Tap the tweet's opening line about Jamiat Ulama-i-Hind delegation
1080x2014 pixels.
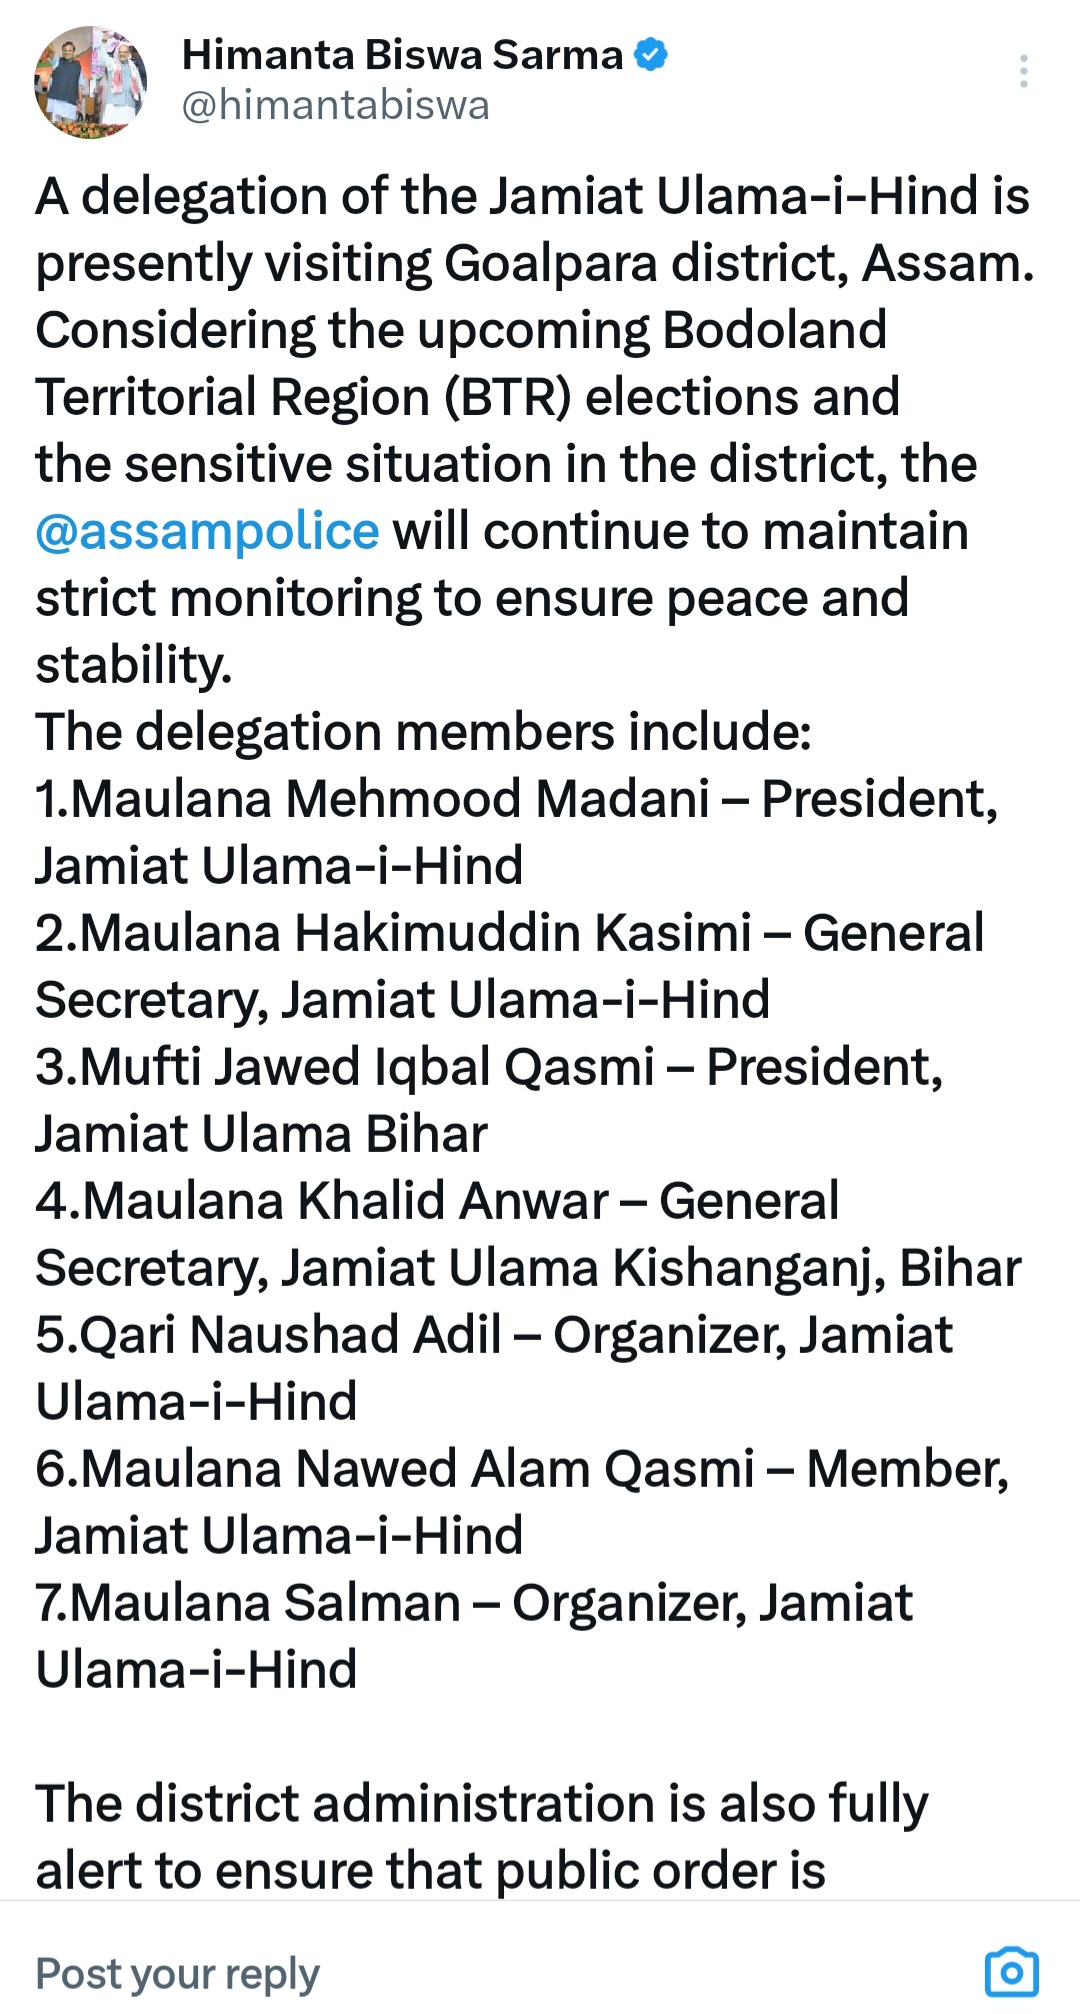click(532, 196)
